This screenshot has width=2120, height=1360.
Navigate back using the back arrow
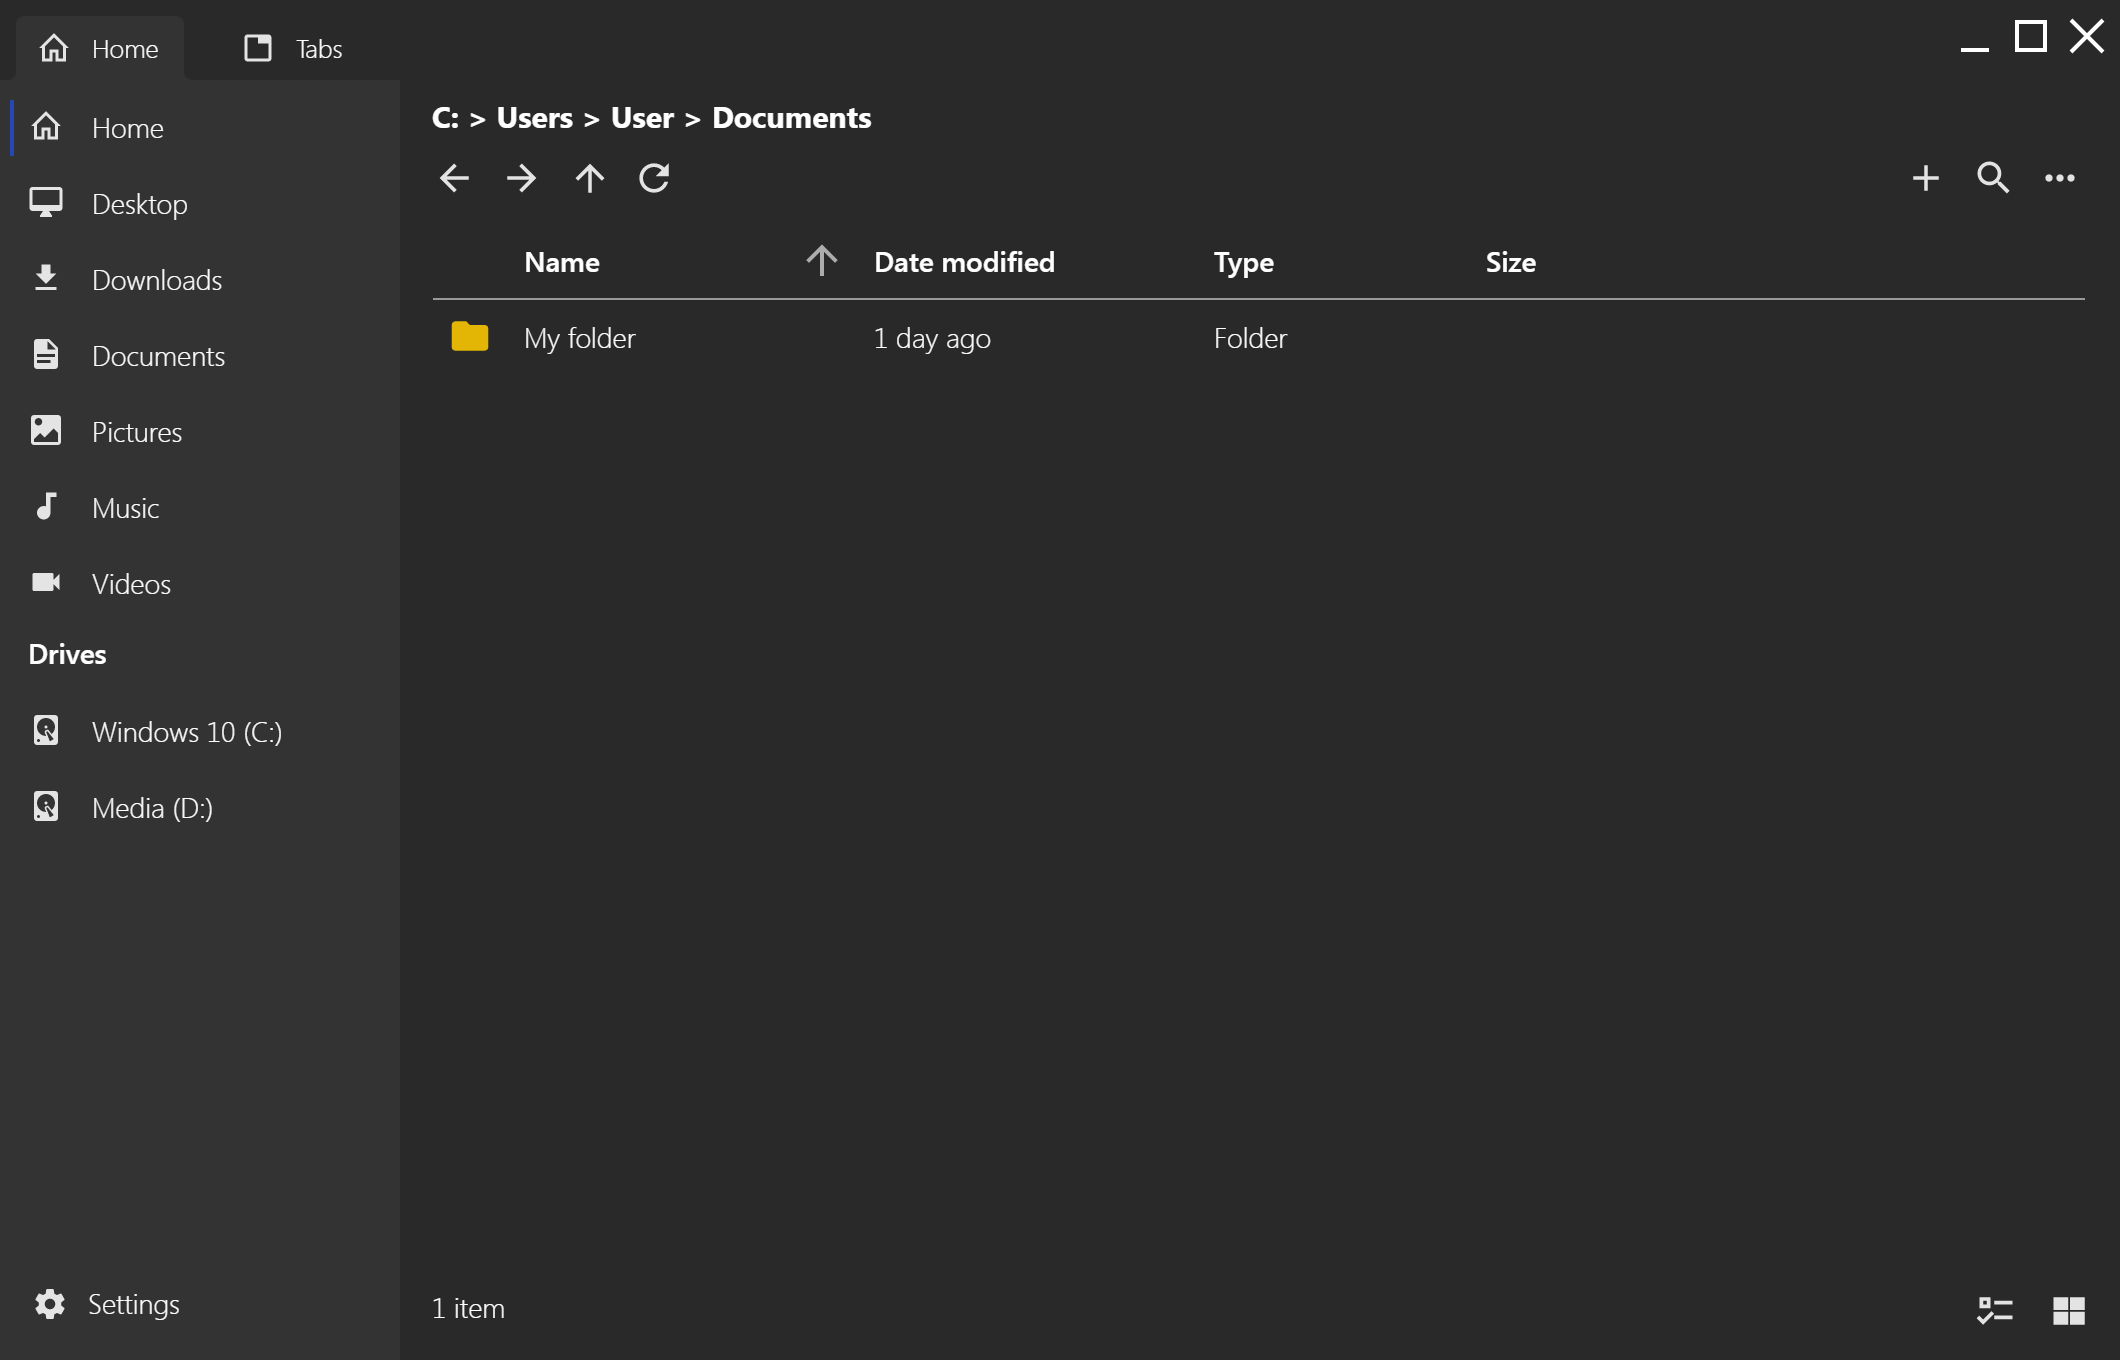click(x=454, y=178)
